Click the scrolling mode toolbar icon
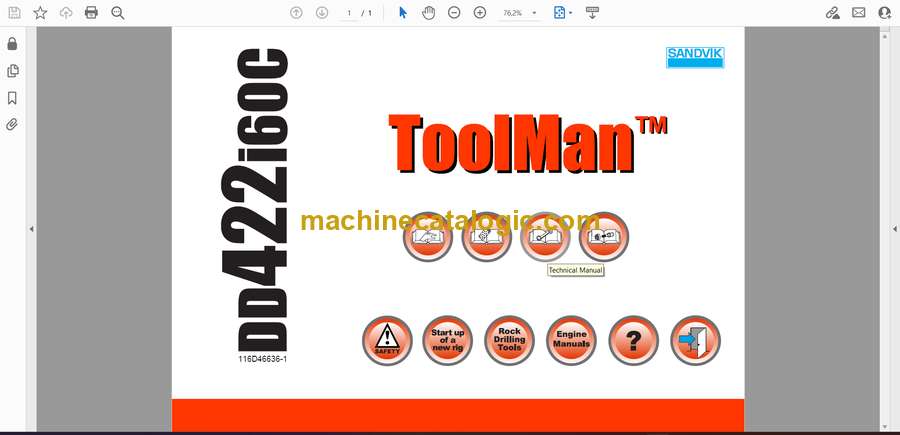The height and width of the screenshot is (435, 900). pyautogui.click(x=592, y=13)
